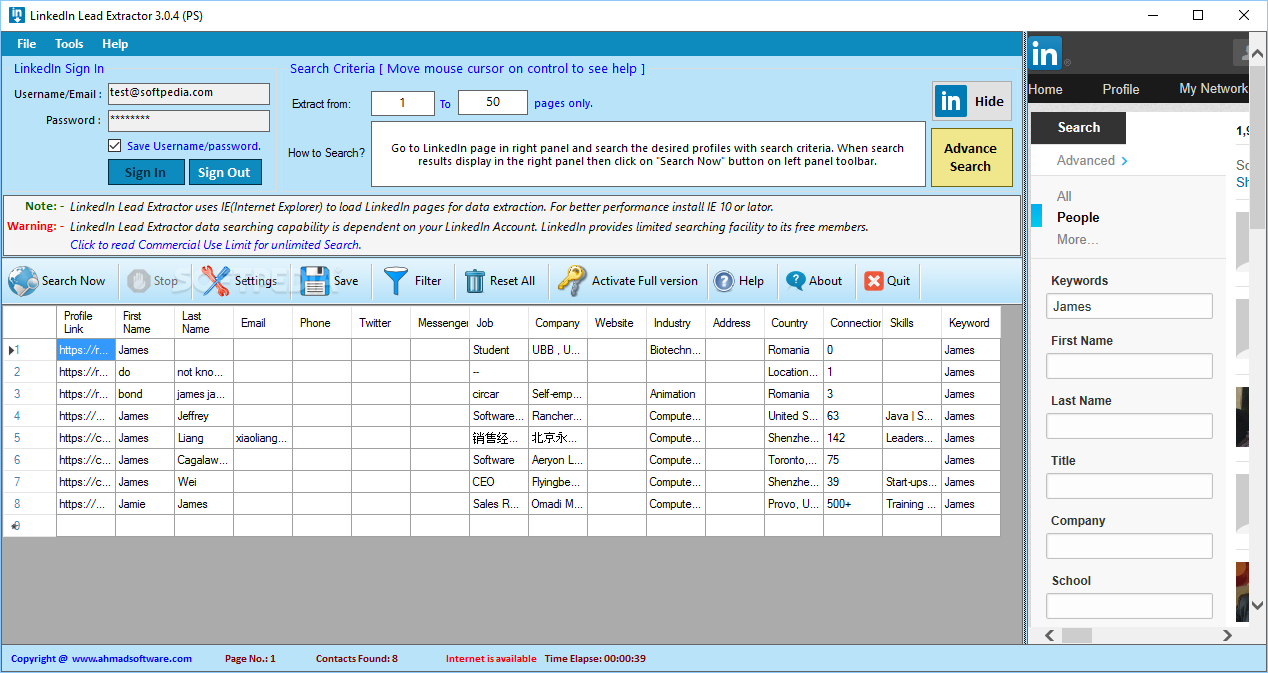This screenshot has height=673, width=1268.
Task: Click the 'Contacts Found: 8' status text
Action: (357, 659)
